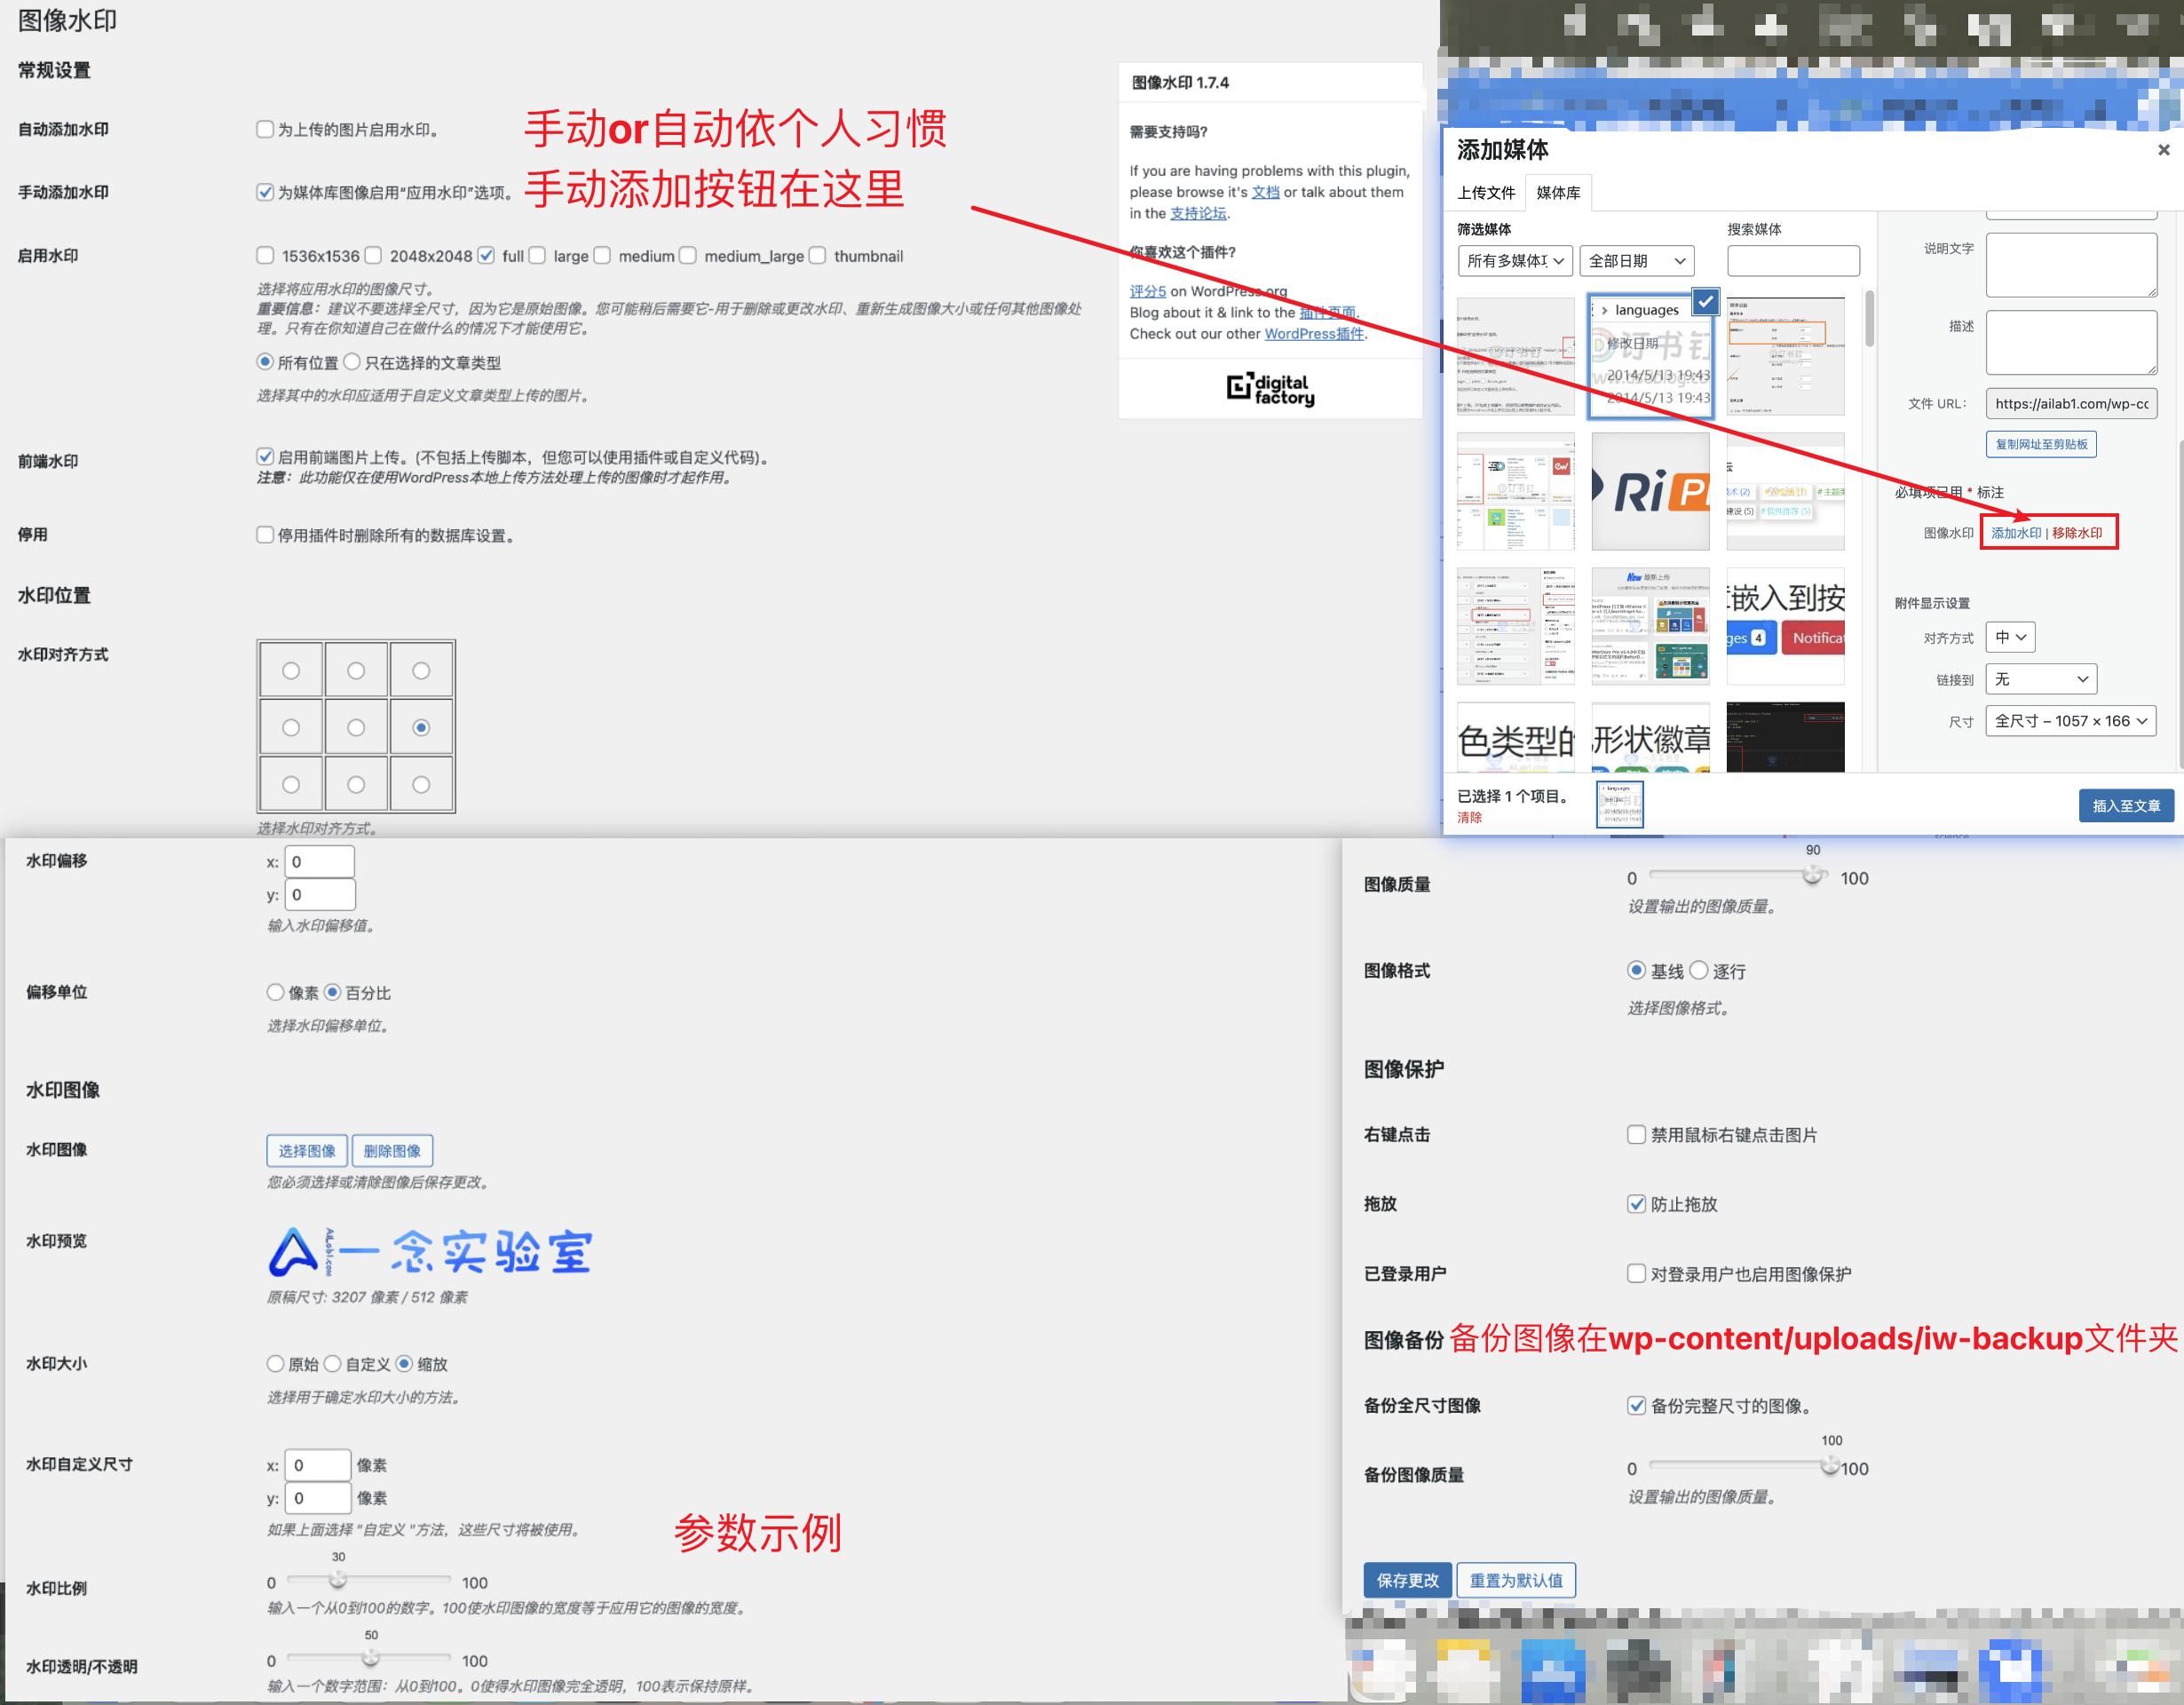The width and height of the screenshot is (2184, 1705).
Task: Switch image format to 逐行
Action: pyautogui.click(x=1699, y=970)
